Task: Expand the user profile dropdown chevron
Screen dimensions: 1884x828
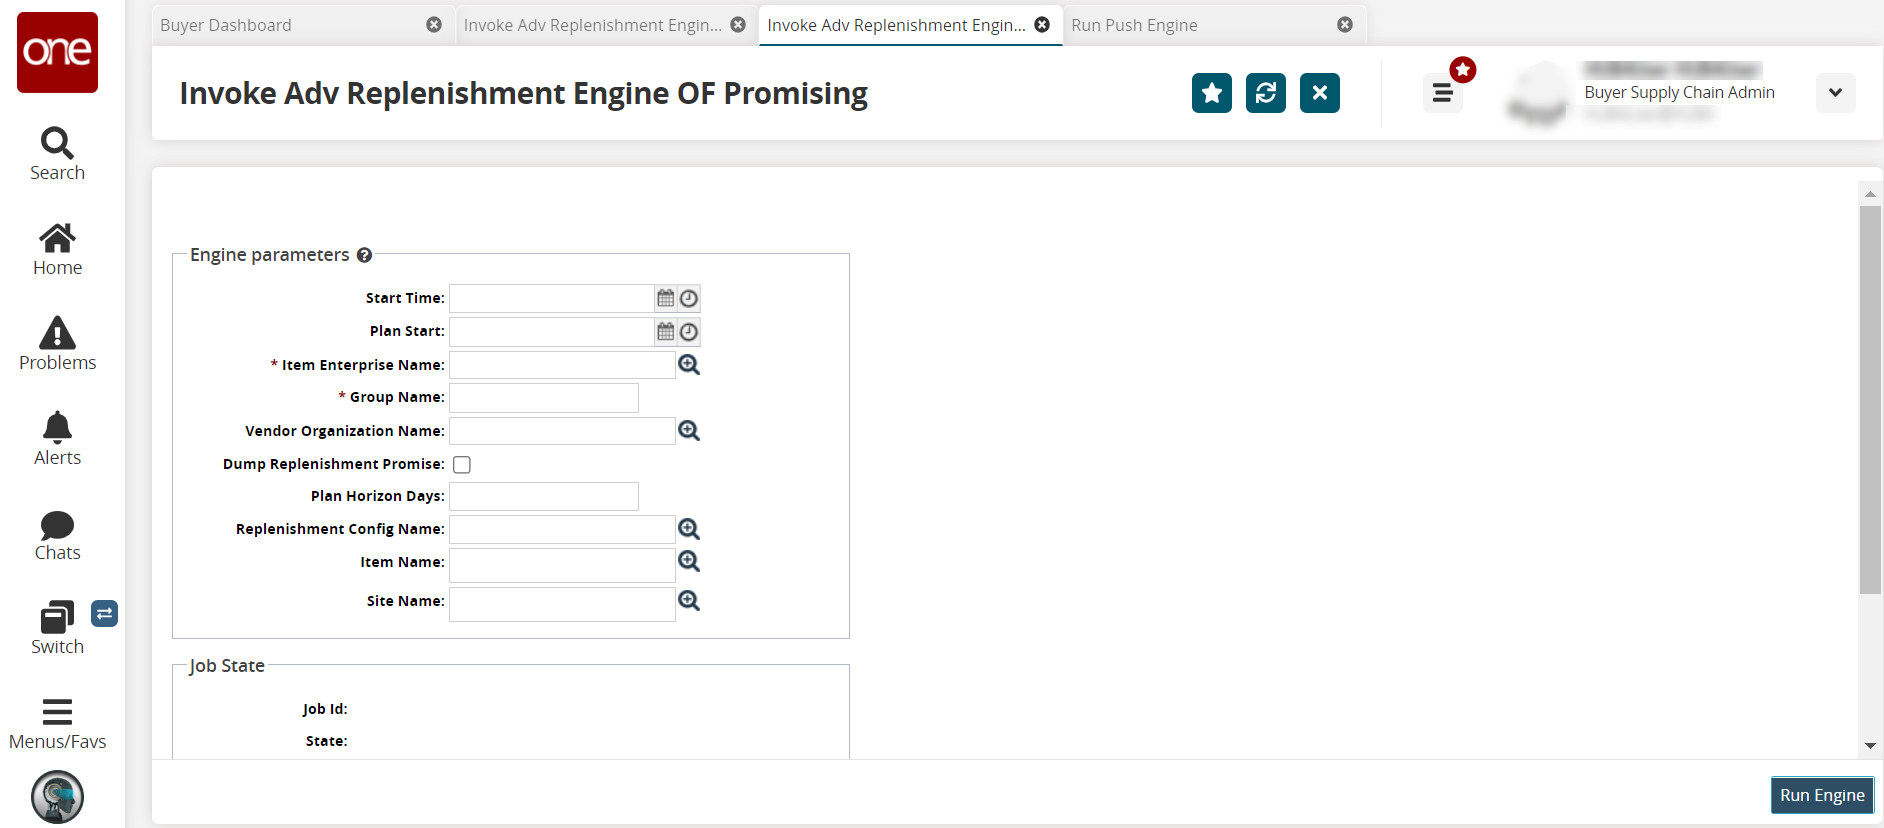Action: (x=1835, y=93)
